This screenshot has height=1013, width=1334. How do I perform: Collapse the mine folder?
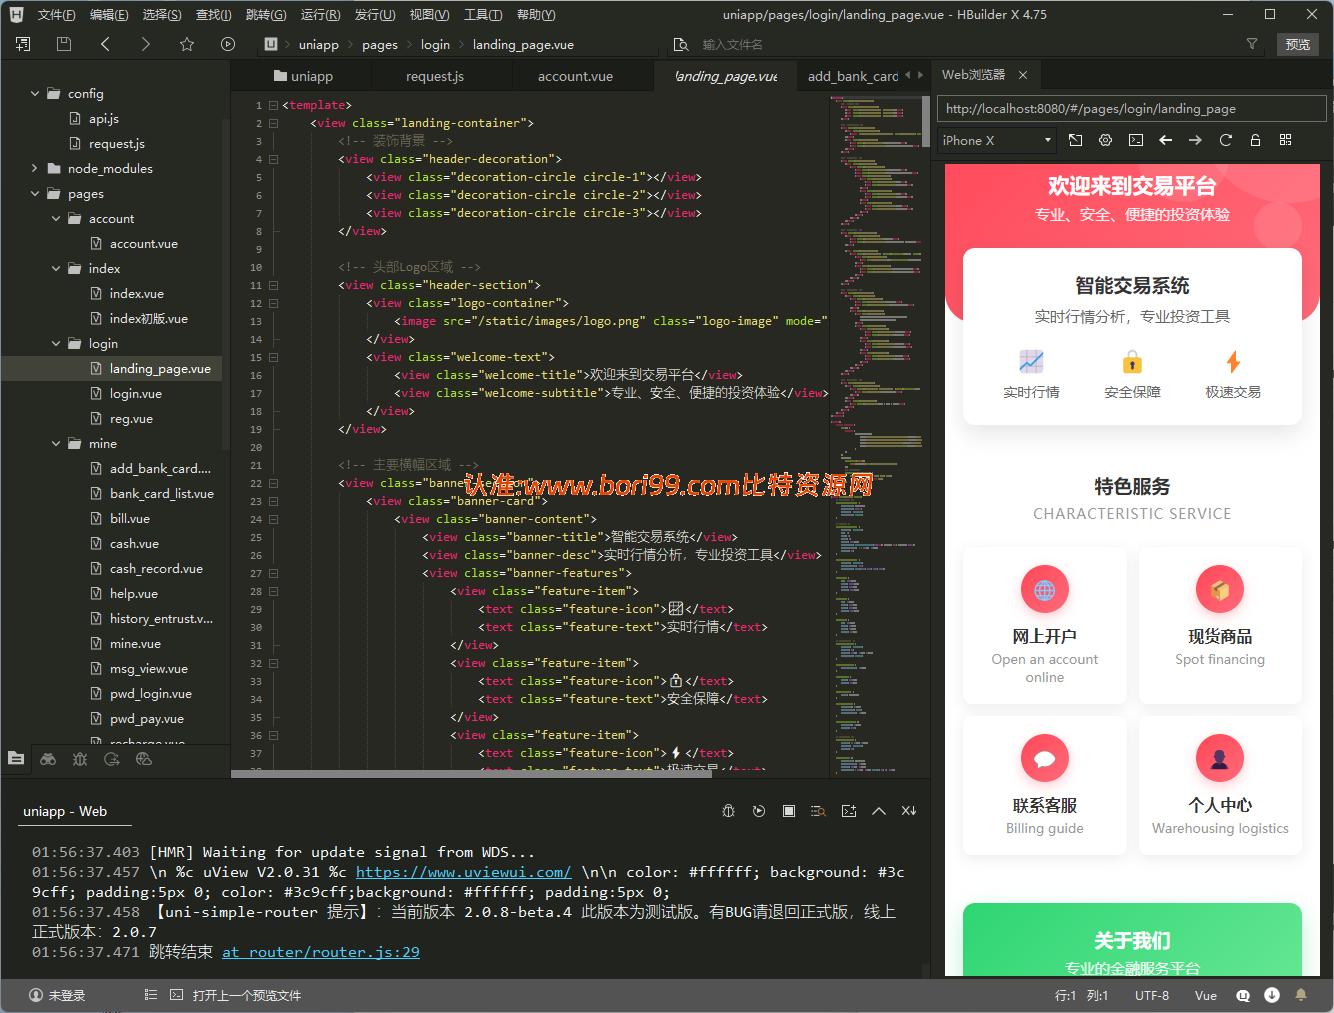click(x=56, y=443)
